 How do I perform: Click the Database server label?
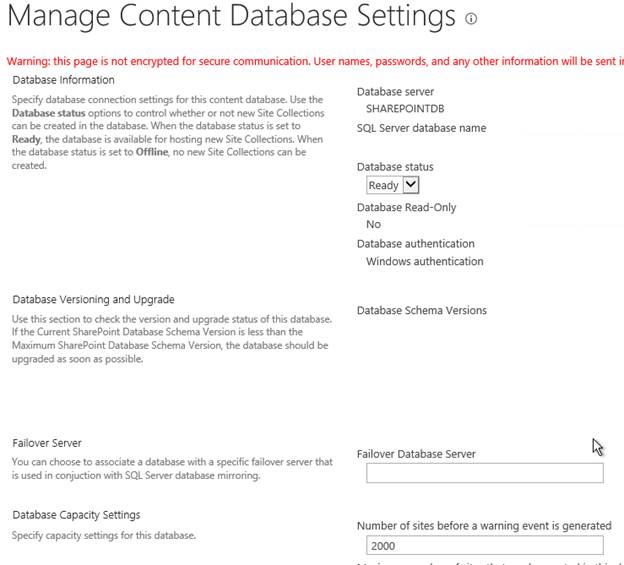click(395, 92)
